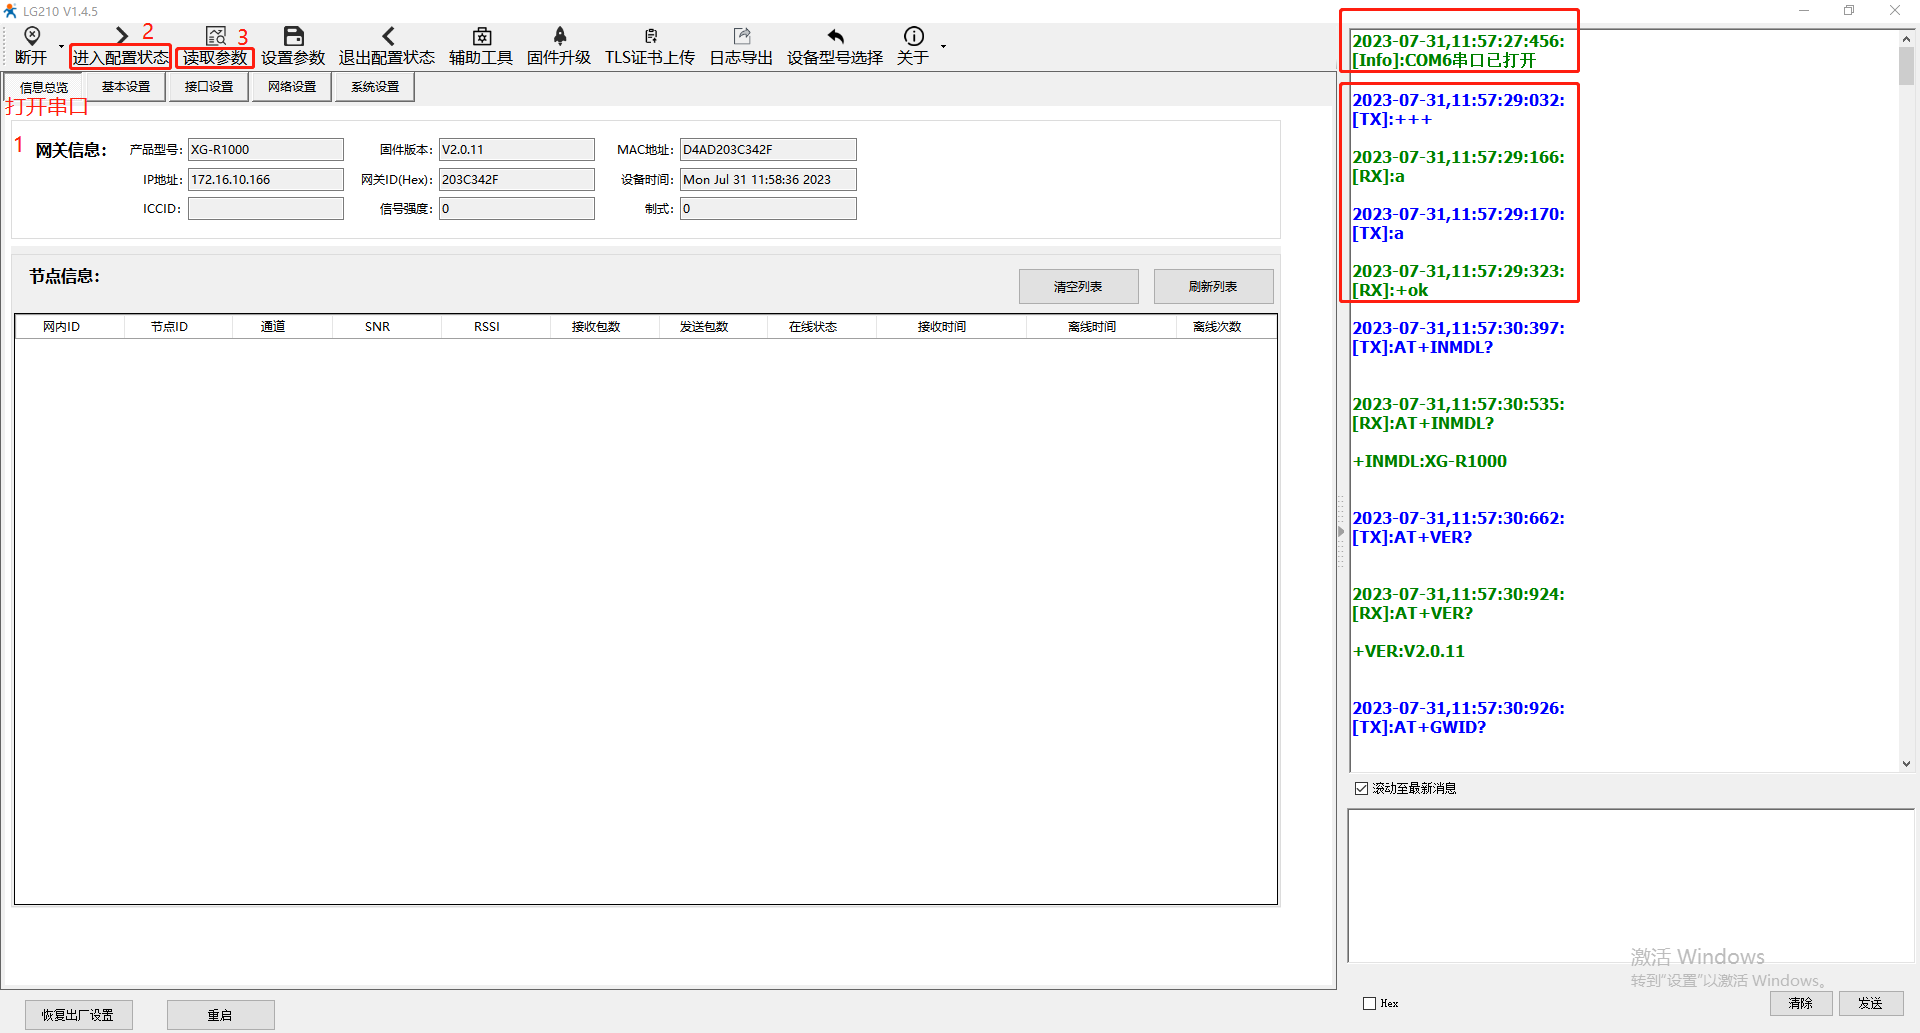Launch 固件升级 firmware upgrade rocket icon

(559, 37)
